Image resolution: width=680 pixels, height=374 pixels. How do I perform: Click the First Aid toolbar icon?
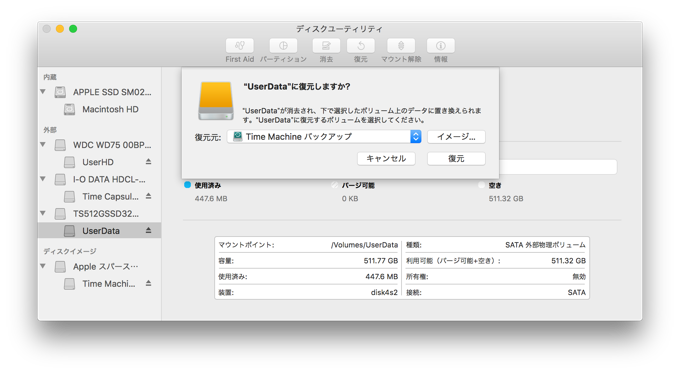[x=239, y=46]
